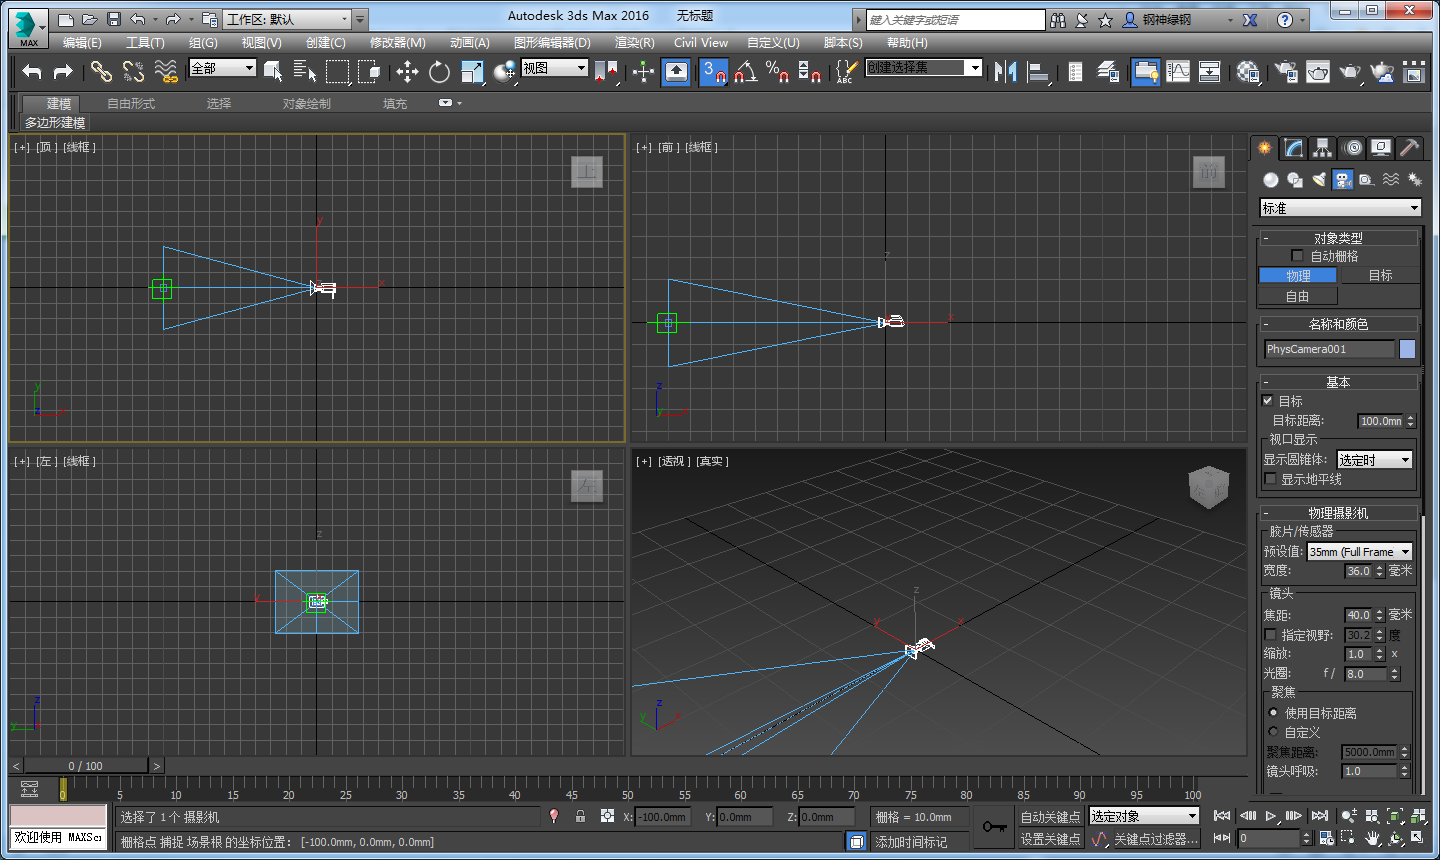Select the Cameras category icon

tap(1343, 180)
